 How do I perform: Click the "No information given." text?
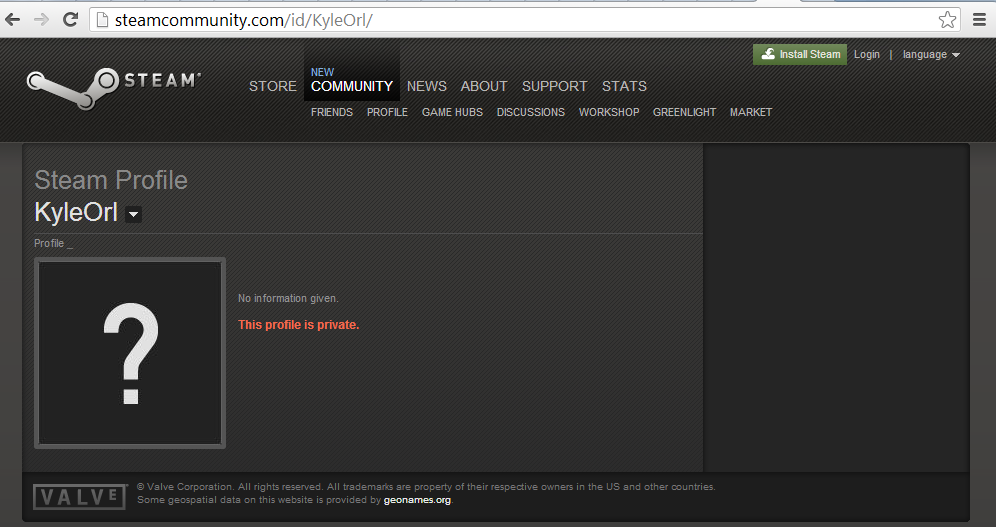[x=288, y=298]
